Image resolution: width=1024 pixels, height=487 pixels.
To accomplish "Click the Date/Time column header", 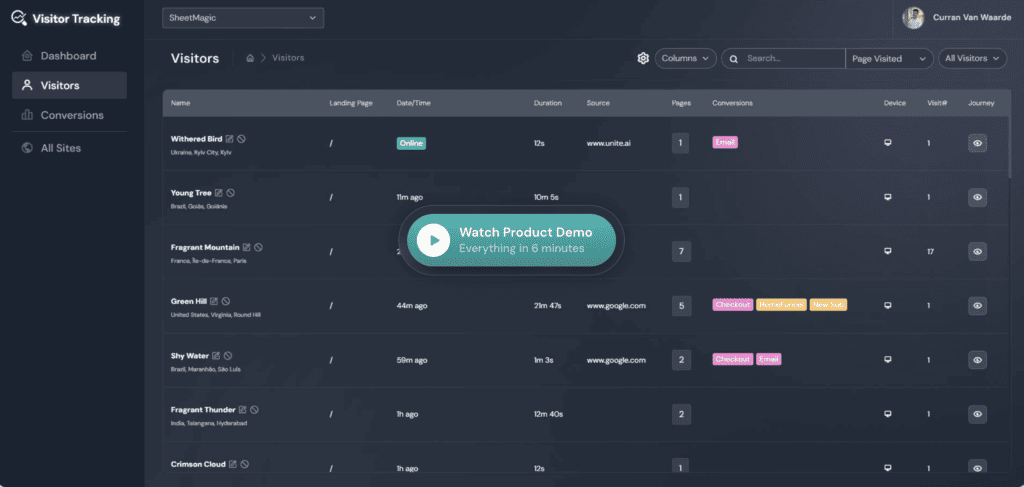I will (x=413, y=103).
